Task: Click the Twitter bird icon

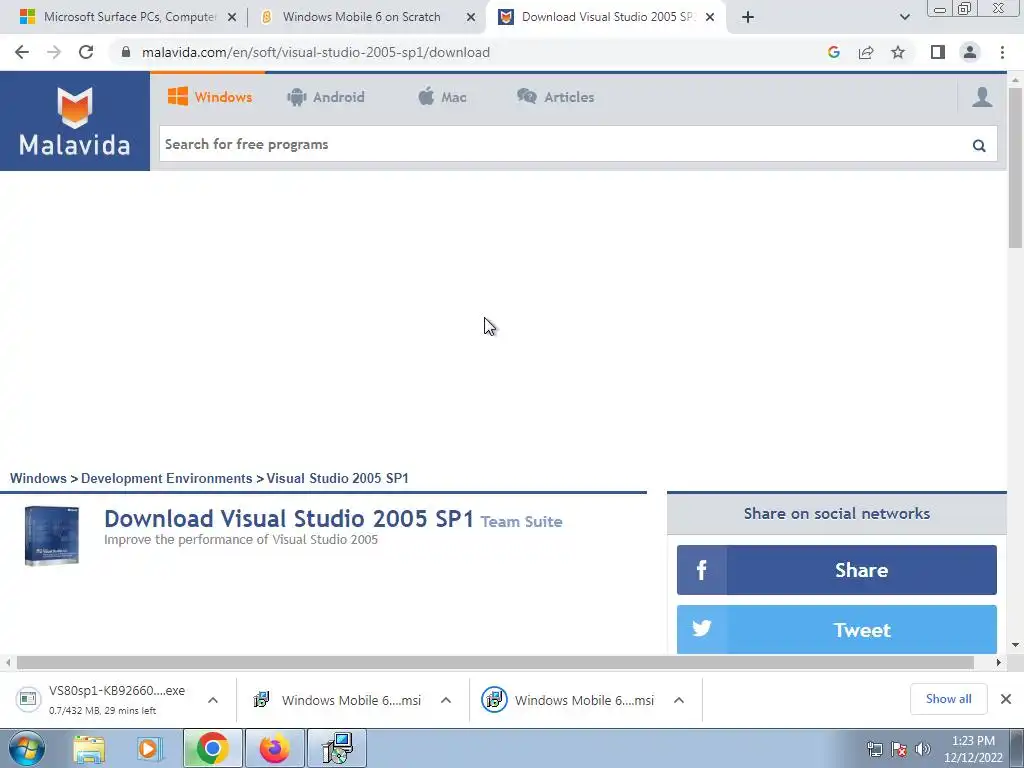Action: tap(701, 629)
